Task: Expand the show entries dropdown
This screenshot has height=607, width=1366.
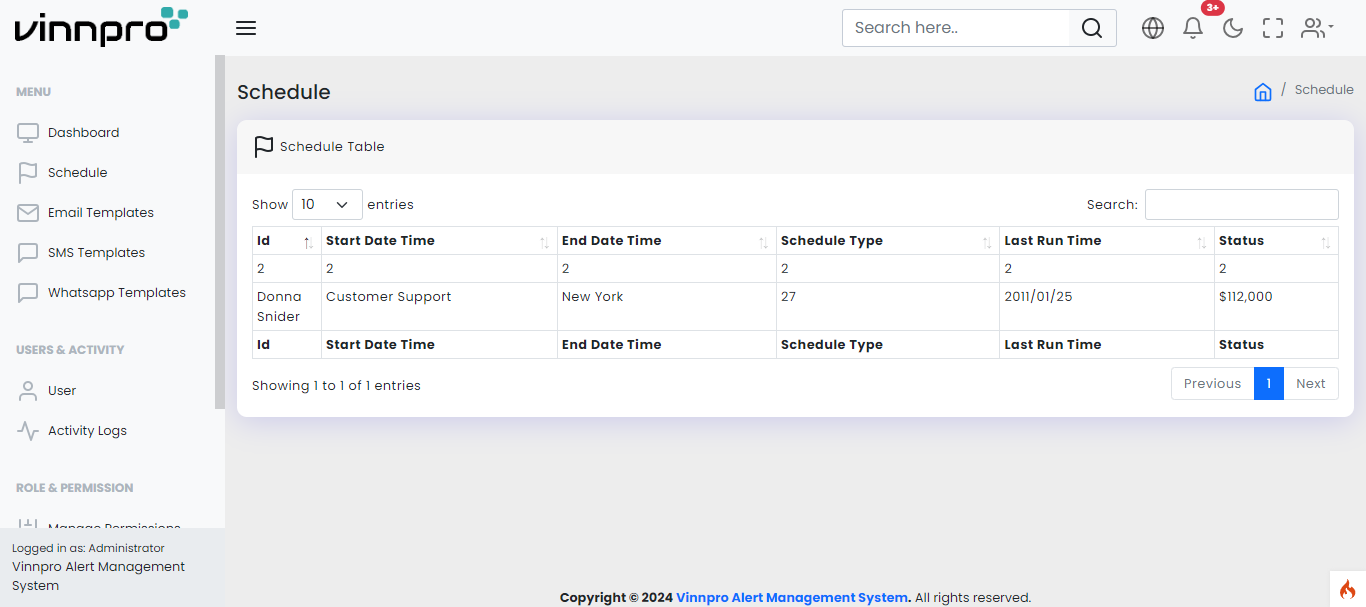Action: click(x=327, y=204)
